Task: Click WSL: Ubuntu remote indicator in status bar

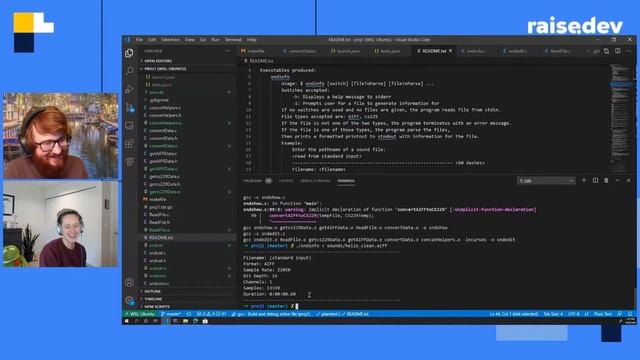Action: click(140, 314)
